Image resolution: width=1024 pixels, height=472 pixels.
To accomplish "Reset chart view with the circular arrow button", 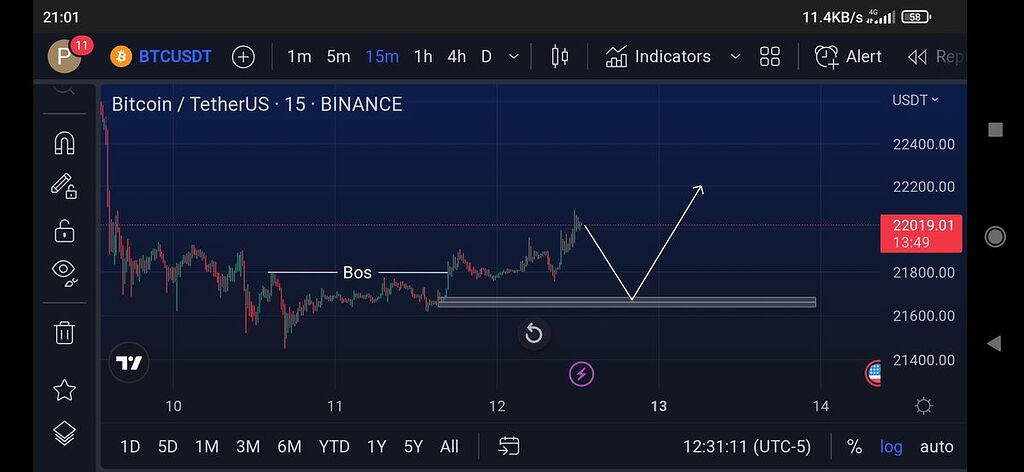I will [x=534, y=333].
